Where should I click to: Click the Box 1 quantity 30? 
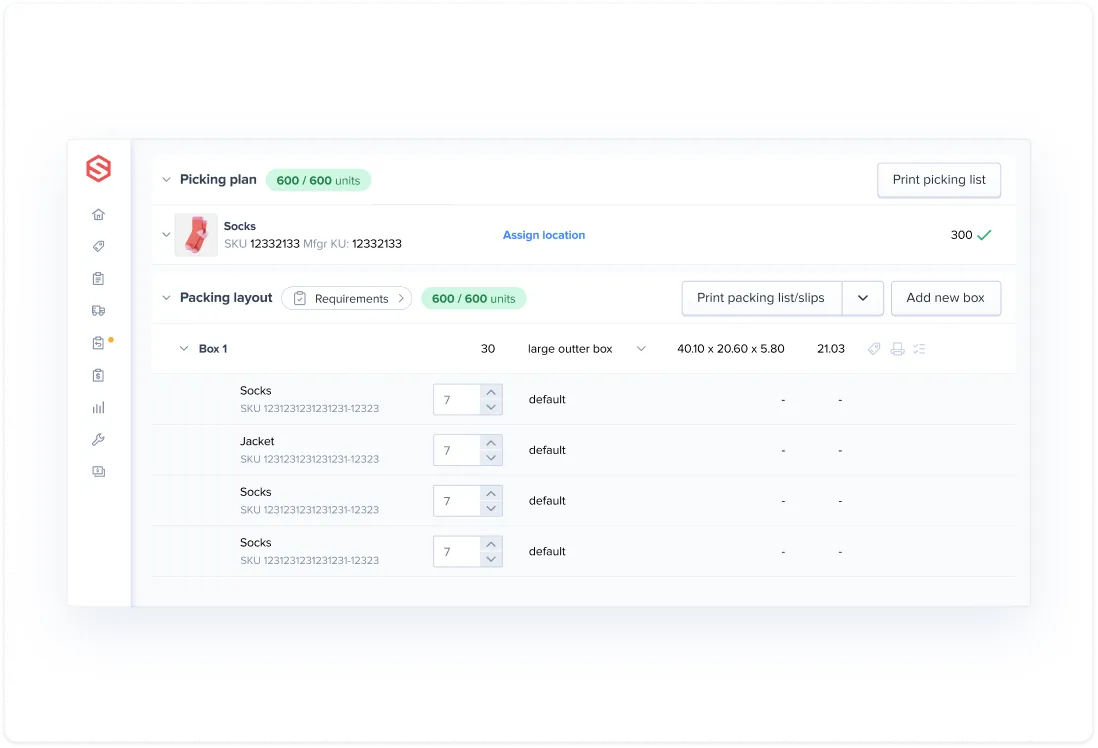tap(488, 349)
